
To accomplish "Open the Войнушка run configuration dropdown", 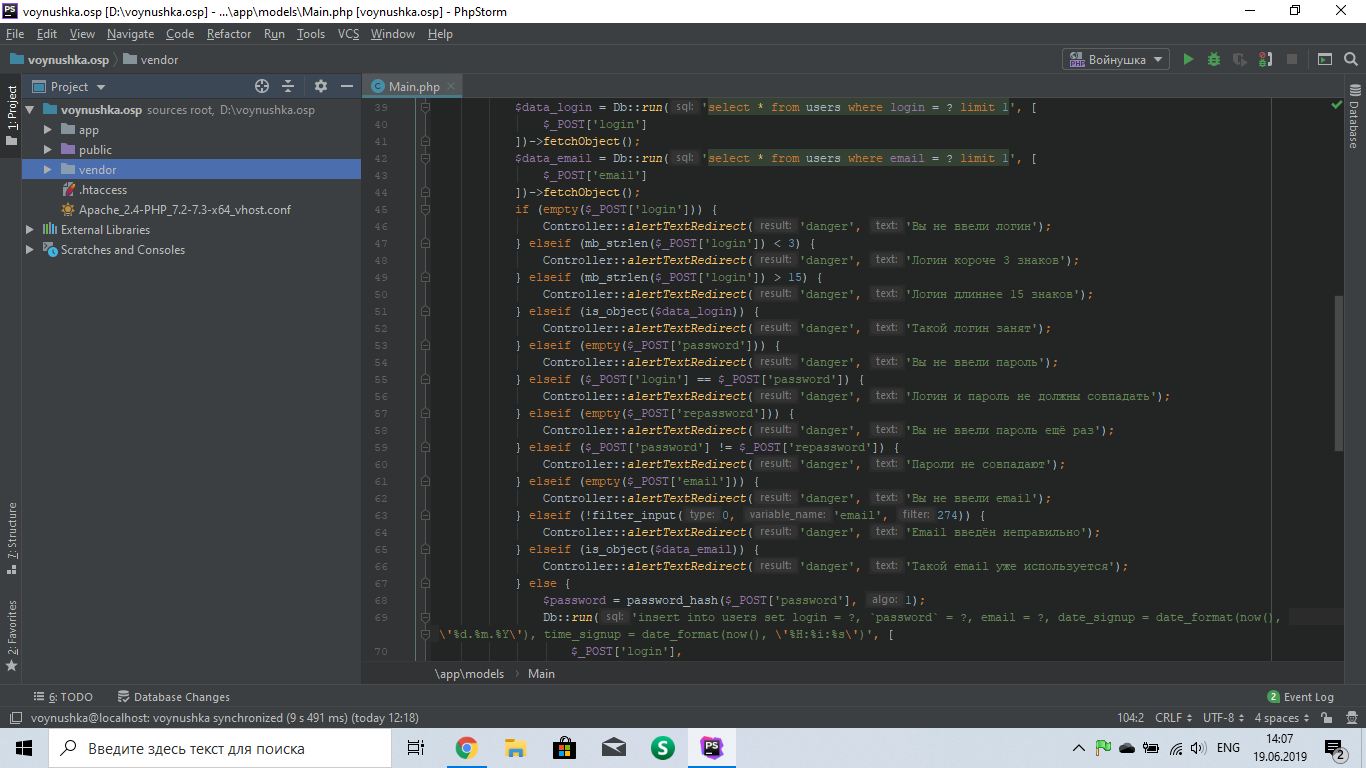I will (x=1116, y=60).
